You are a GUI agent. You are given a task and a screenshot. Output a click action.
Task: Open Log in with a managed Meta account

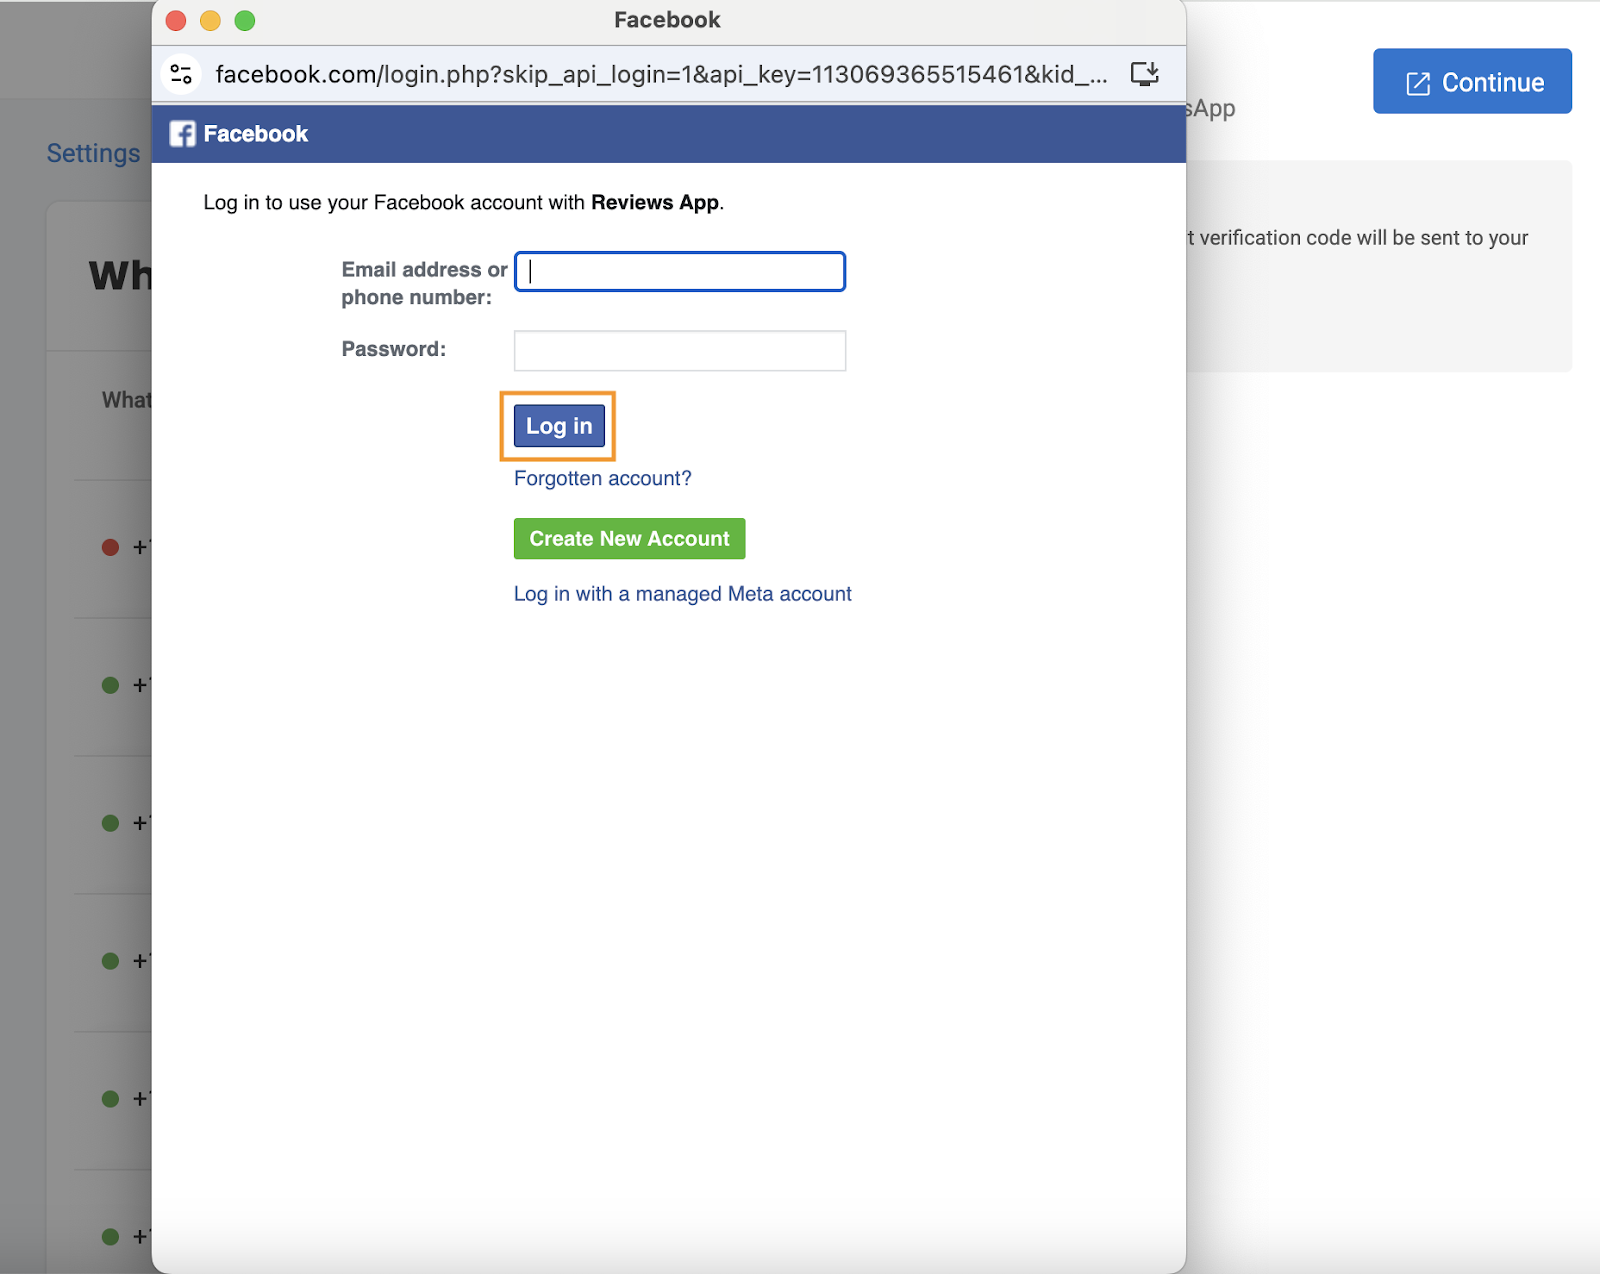(x=682, y=594)
